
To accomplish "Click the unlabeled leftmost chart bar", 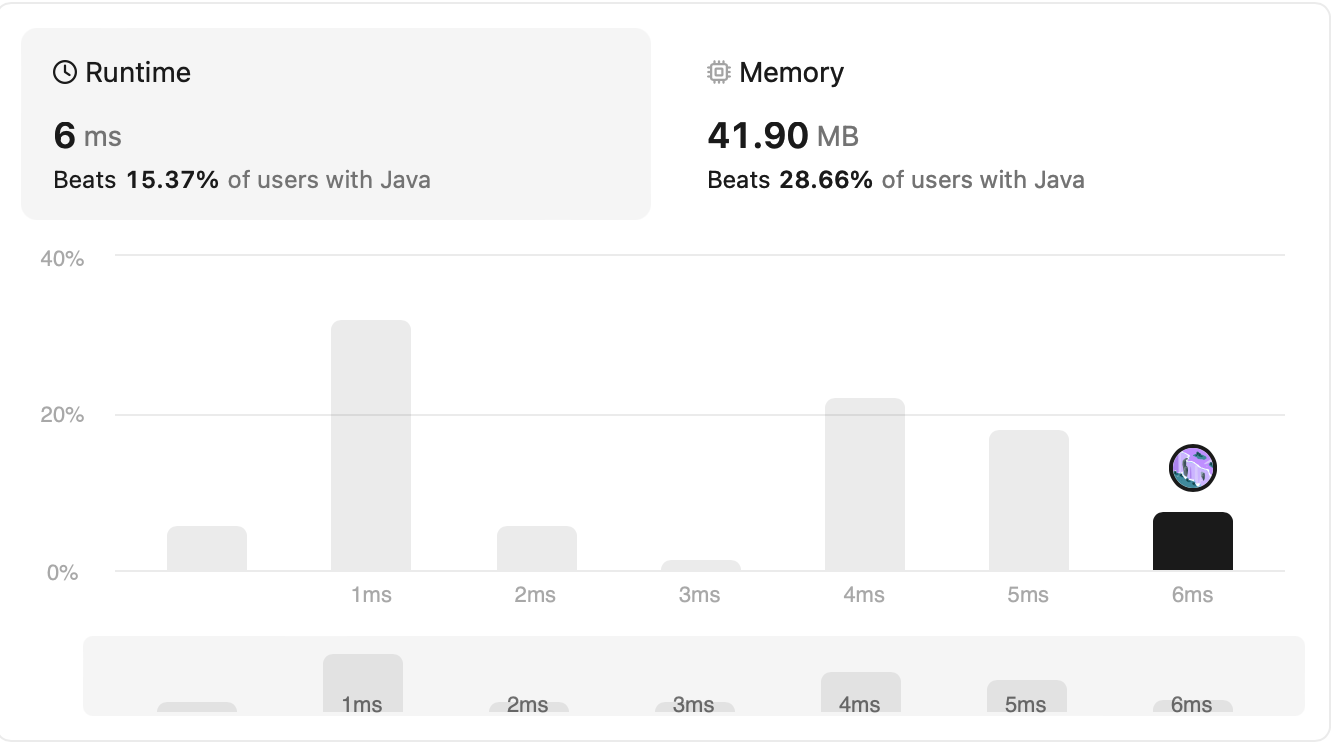I will pyautogui.click(x=207, y=548).
